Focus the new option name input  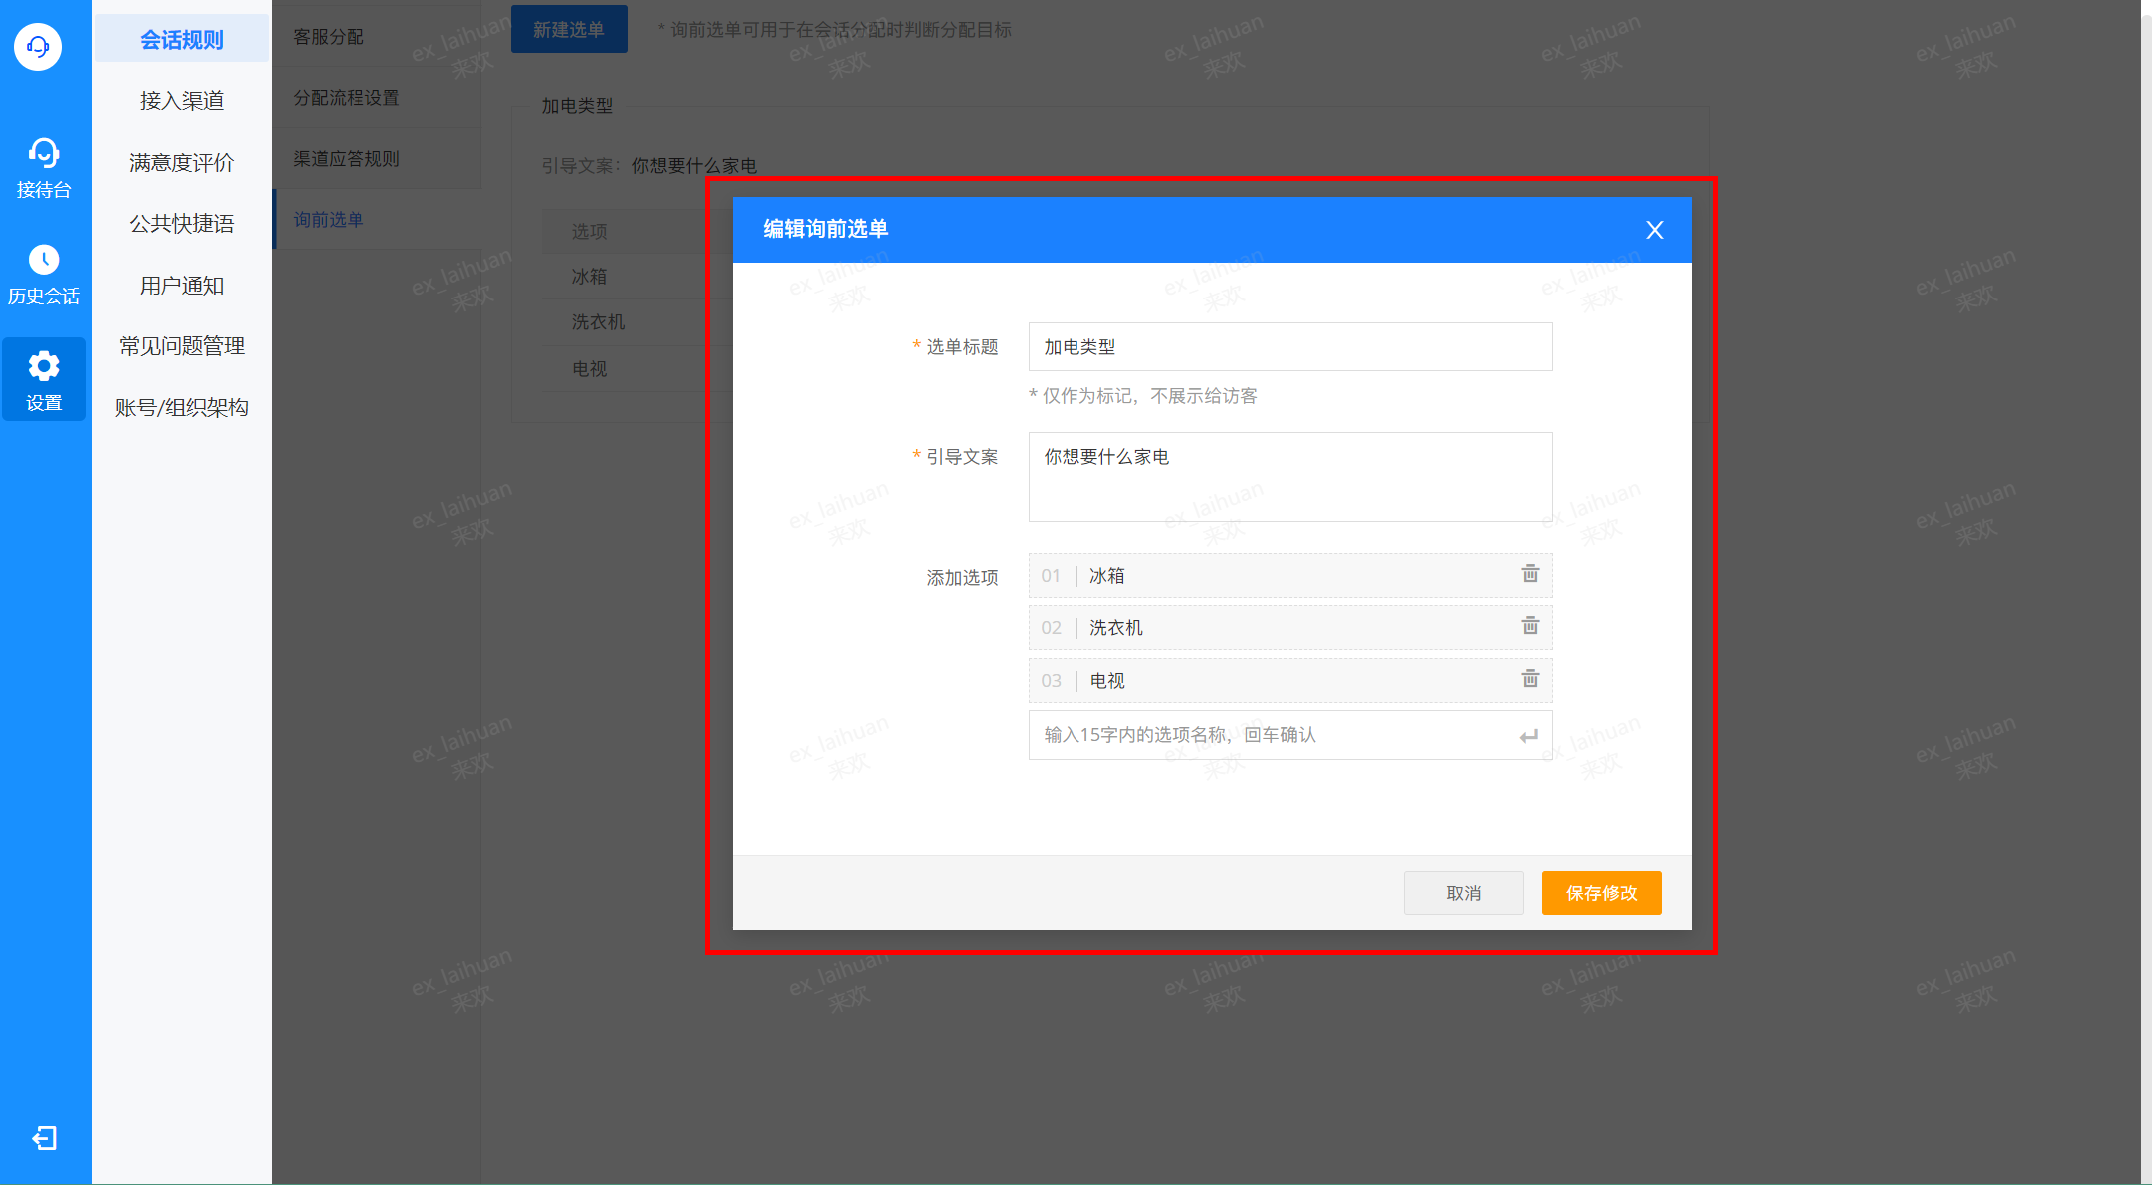(1290, 735)
